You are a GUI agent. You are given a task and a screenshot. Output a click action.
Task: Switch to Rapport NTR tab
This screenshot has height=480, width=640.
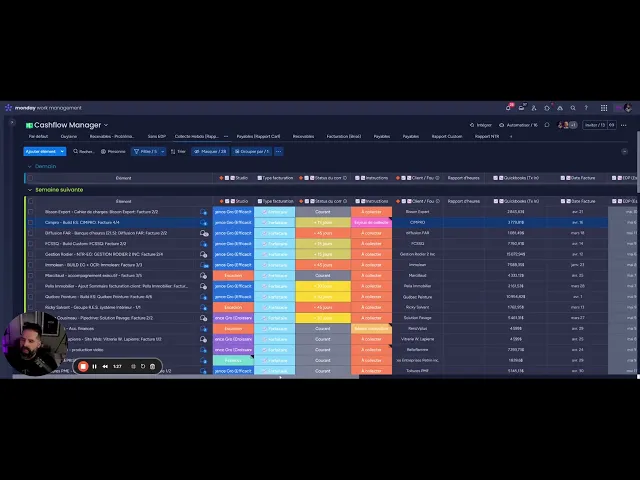[x=487, y=136]
